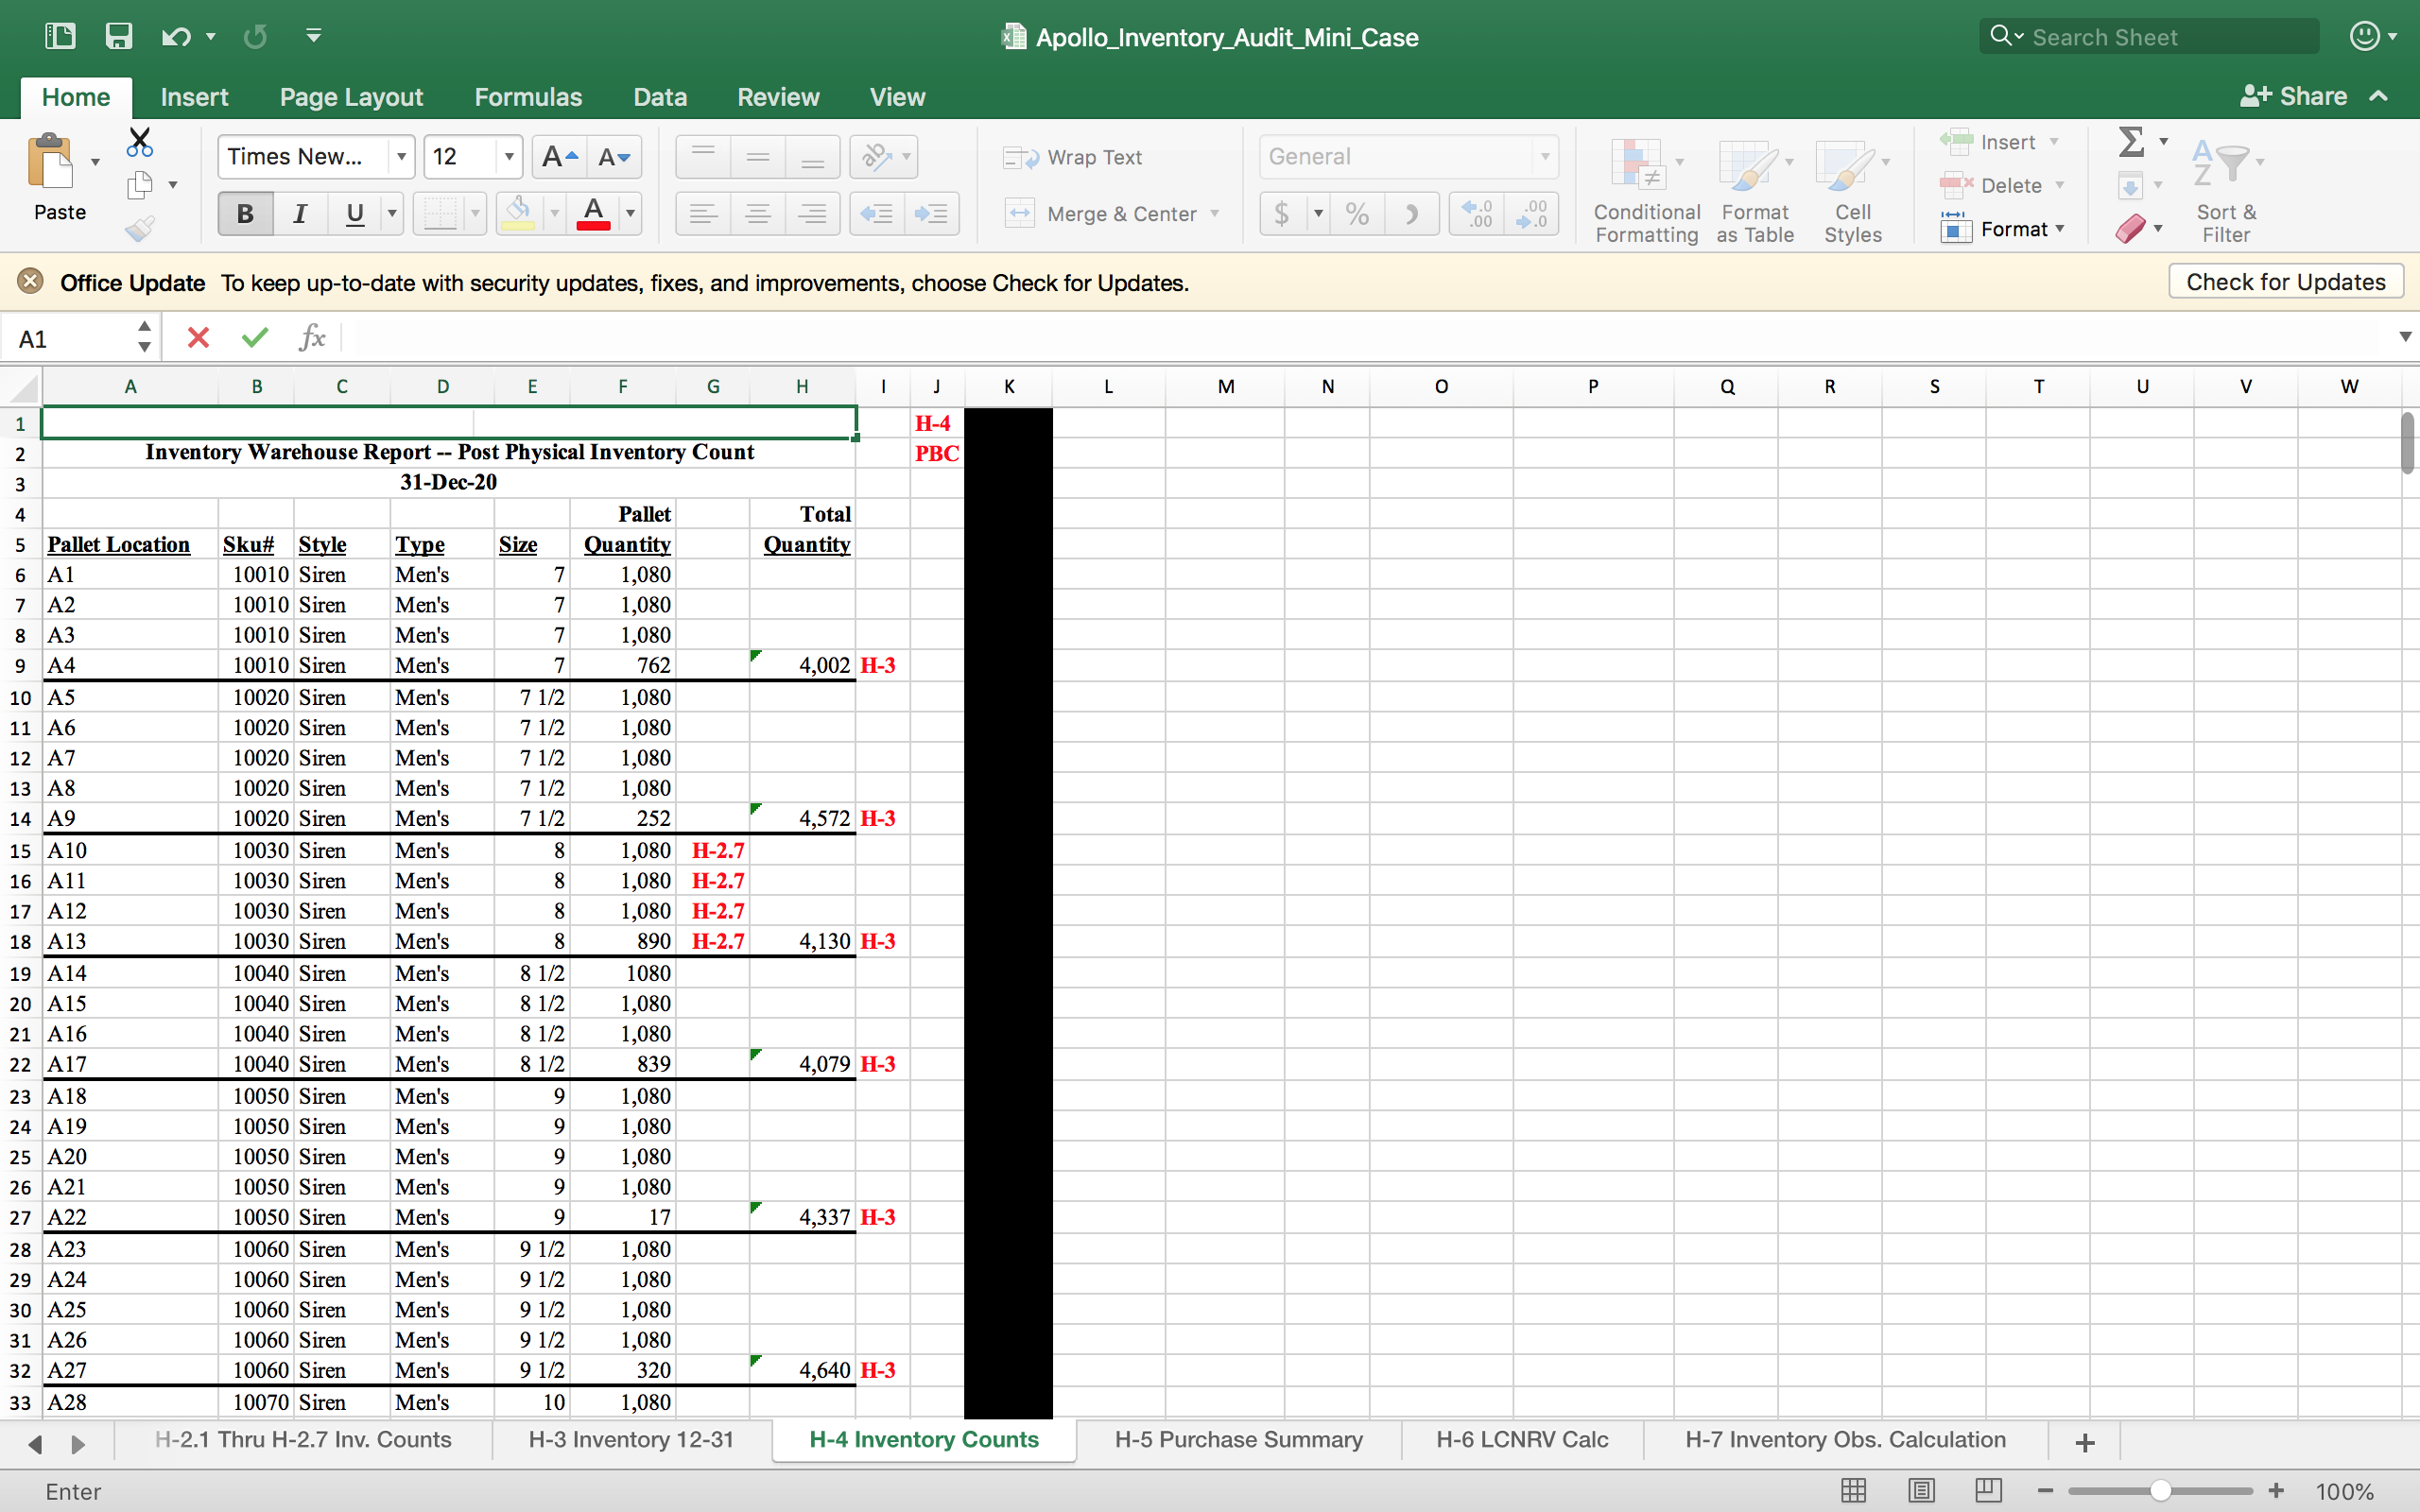
Task: Click Increase Font Size icon
Action: tap(558, 157)
